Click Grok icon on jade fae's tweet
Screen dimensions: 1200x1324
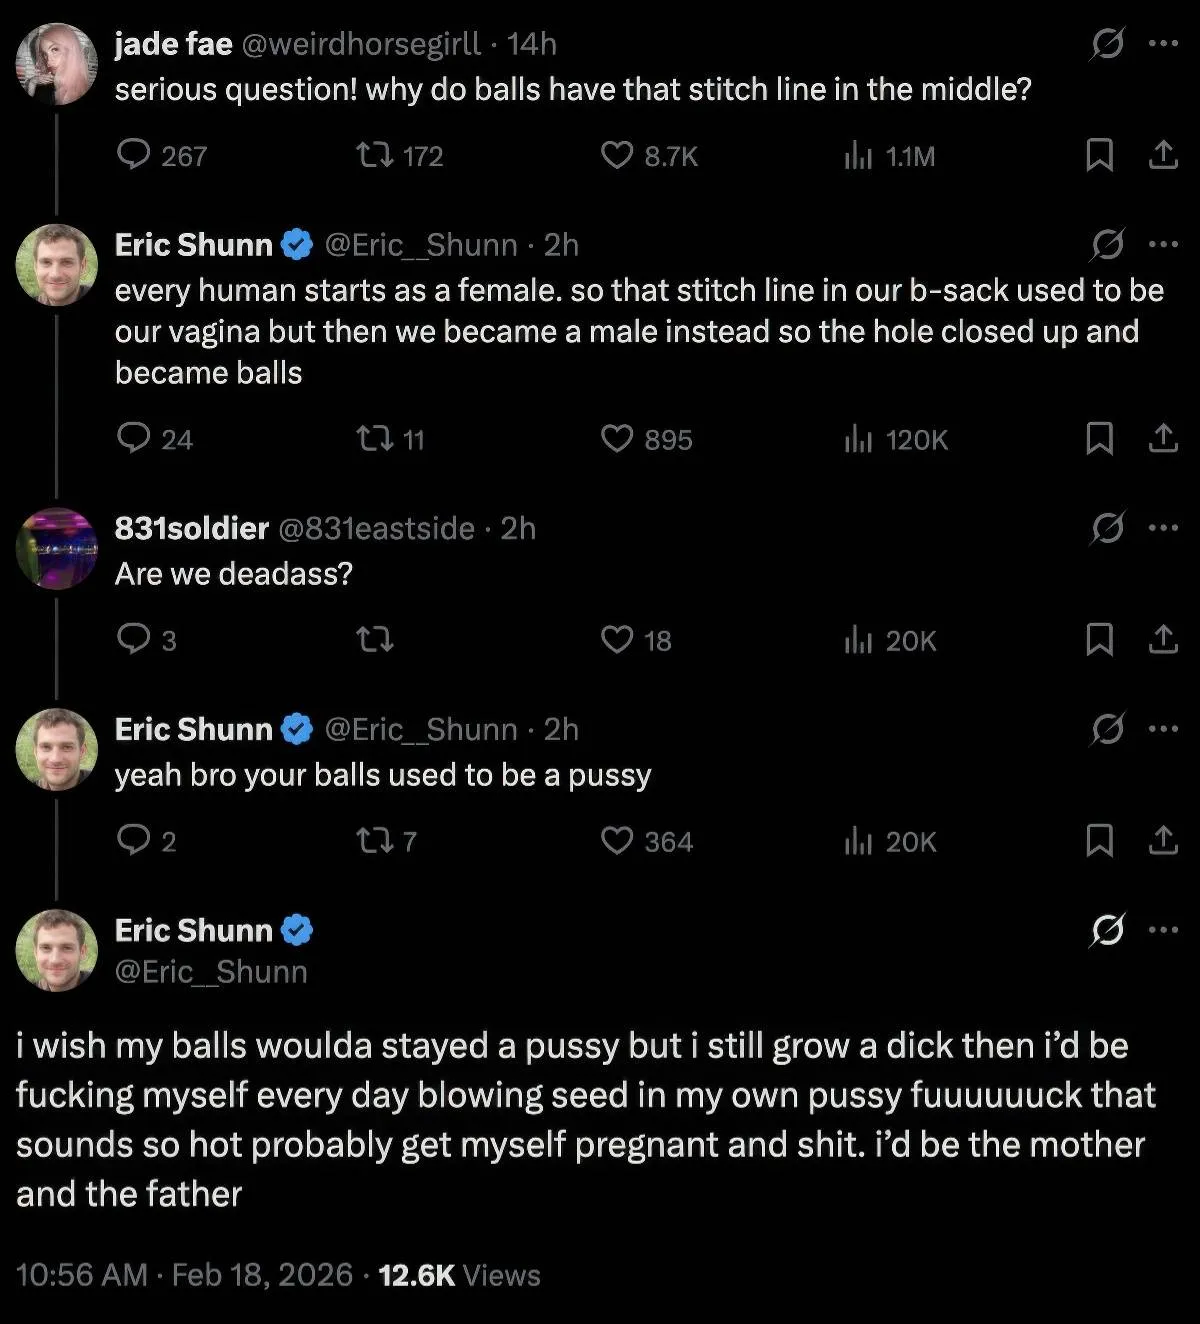(x=1107, y=44)
